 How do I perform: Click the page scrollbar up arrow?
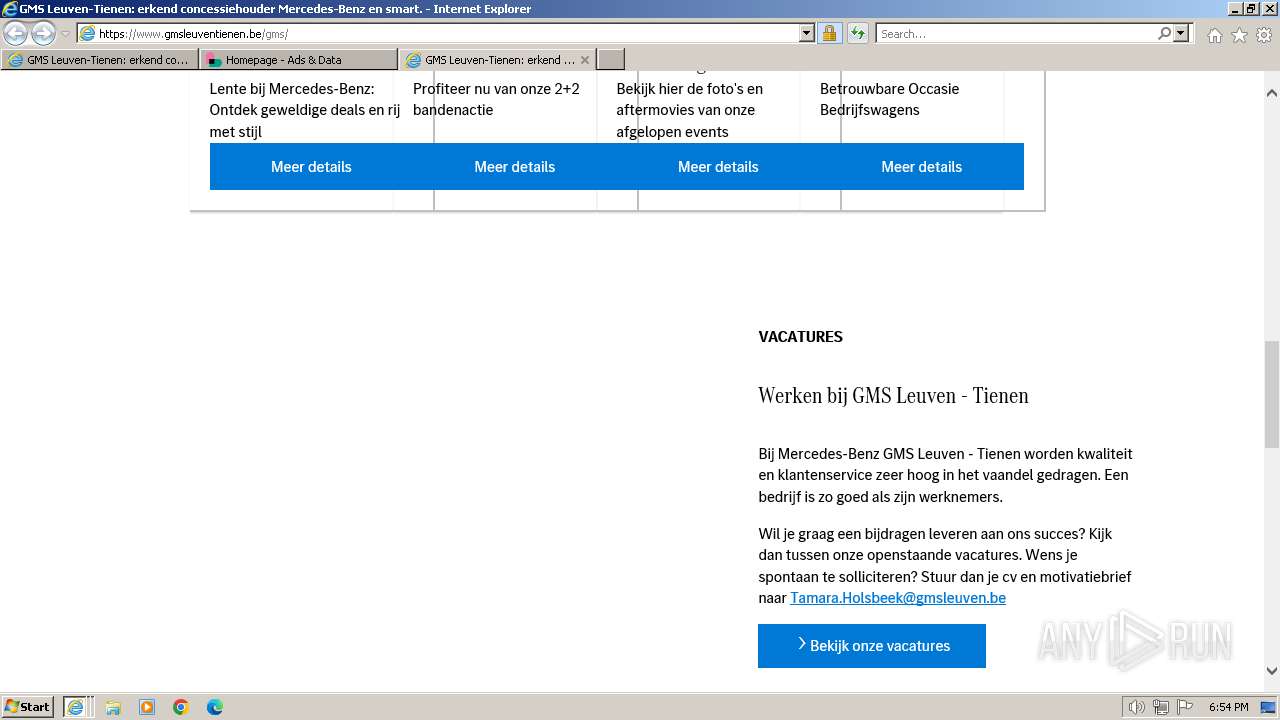coord(1272,93)
